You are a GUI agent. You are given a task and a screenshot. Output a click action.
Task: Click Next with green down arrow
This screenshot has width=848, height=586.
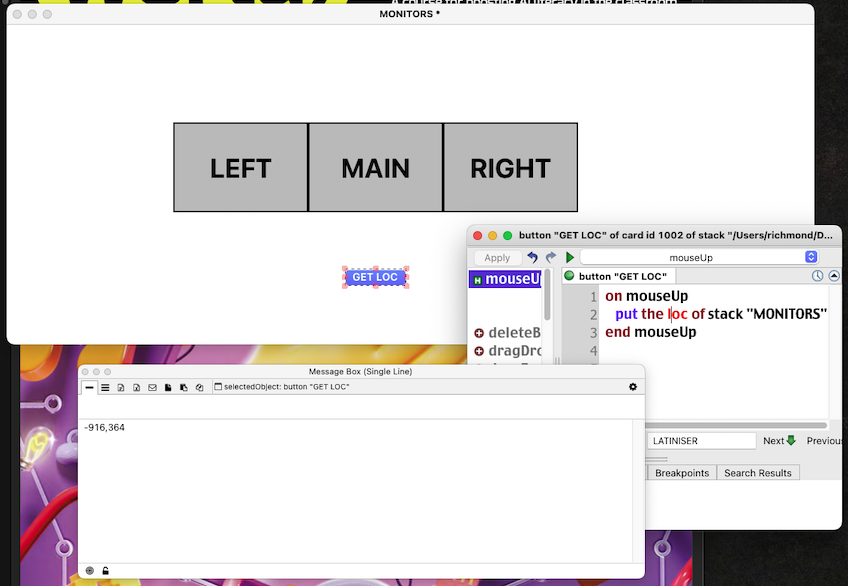tap(779, 441)
